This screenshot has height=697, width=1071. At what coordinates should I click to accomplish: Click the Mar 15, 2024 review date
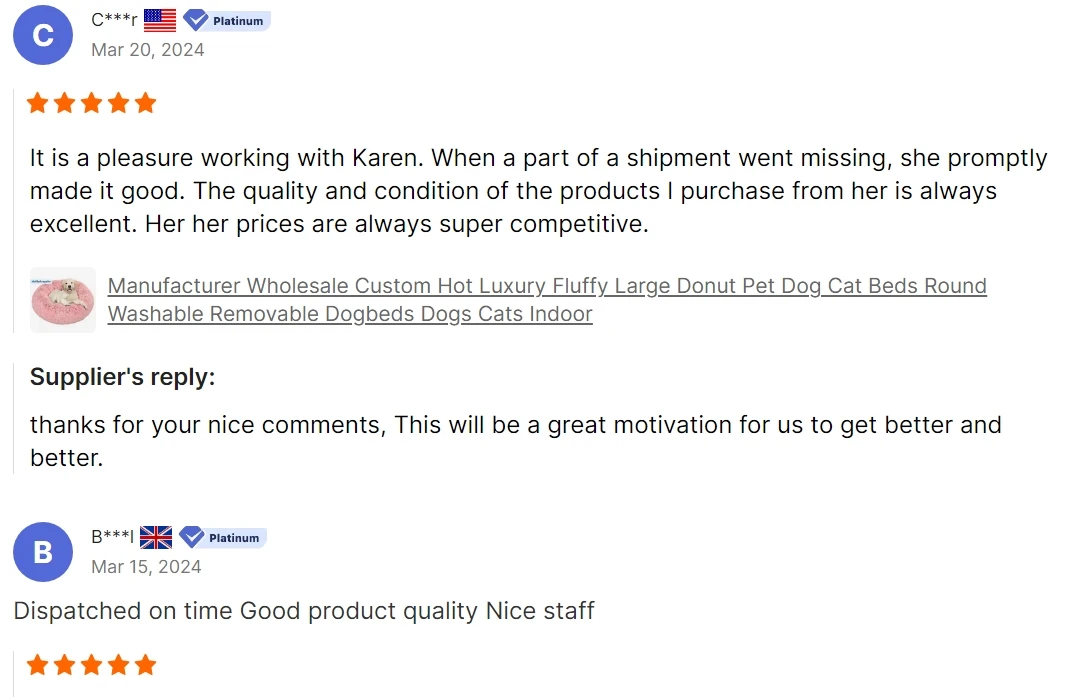[x=146, y=566]
